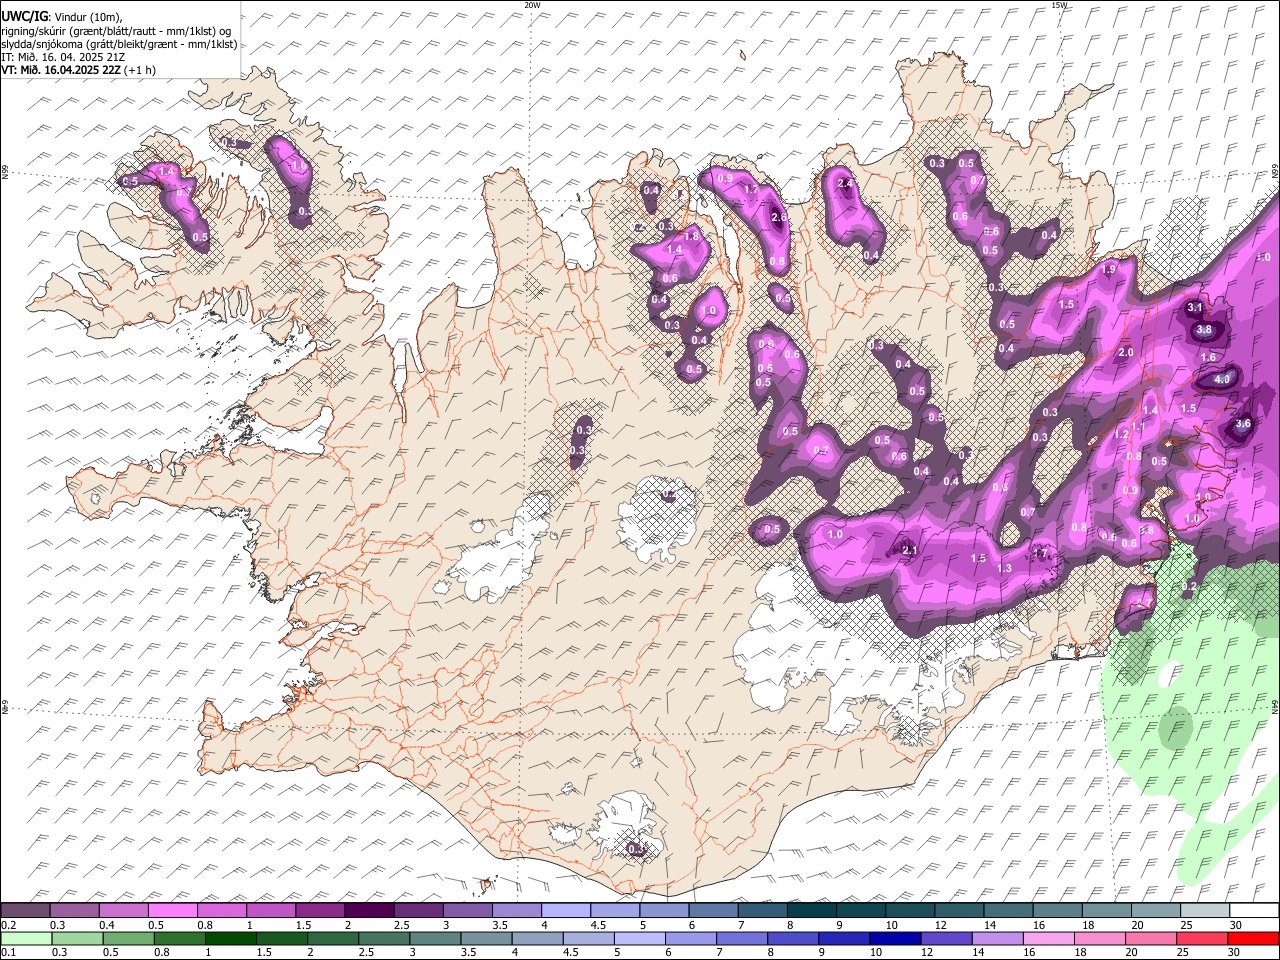Screen dimensions: 1280x960
Task: Click the '0.9' precipitation value in the north
Action: [726, 178]
